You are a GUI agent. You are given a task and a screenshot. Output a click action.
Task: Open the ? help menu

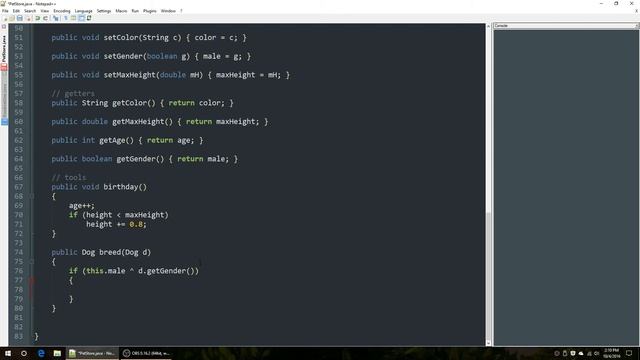pos(181,11)
